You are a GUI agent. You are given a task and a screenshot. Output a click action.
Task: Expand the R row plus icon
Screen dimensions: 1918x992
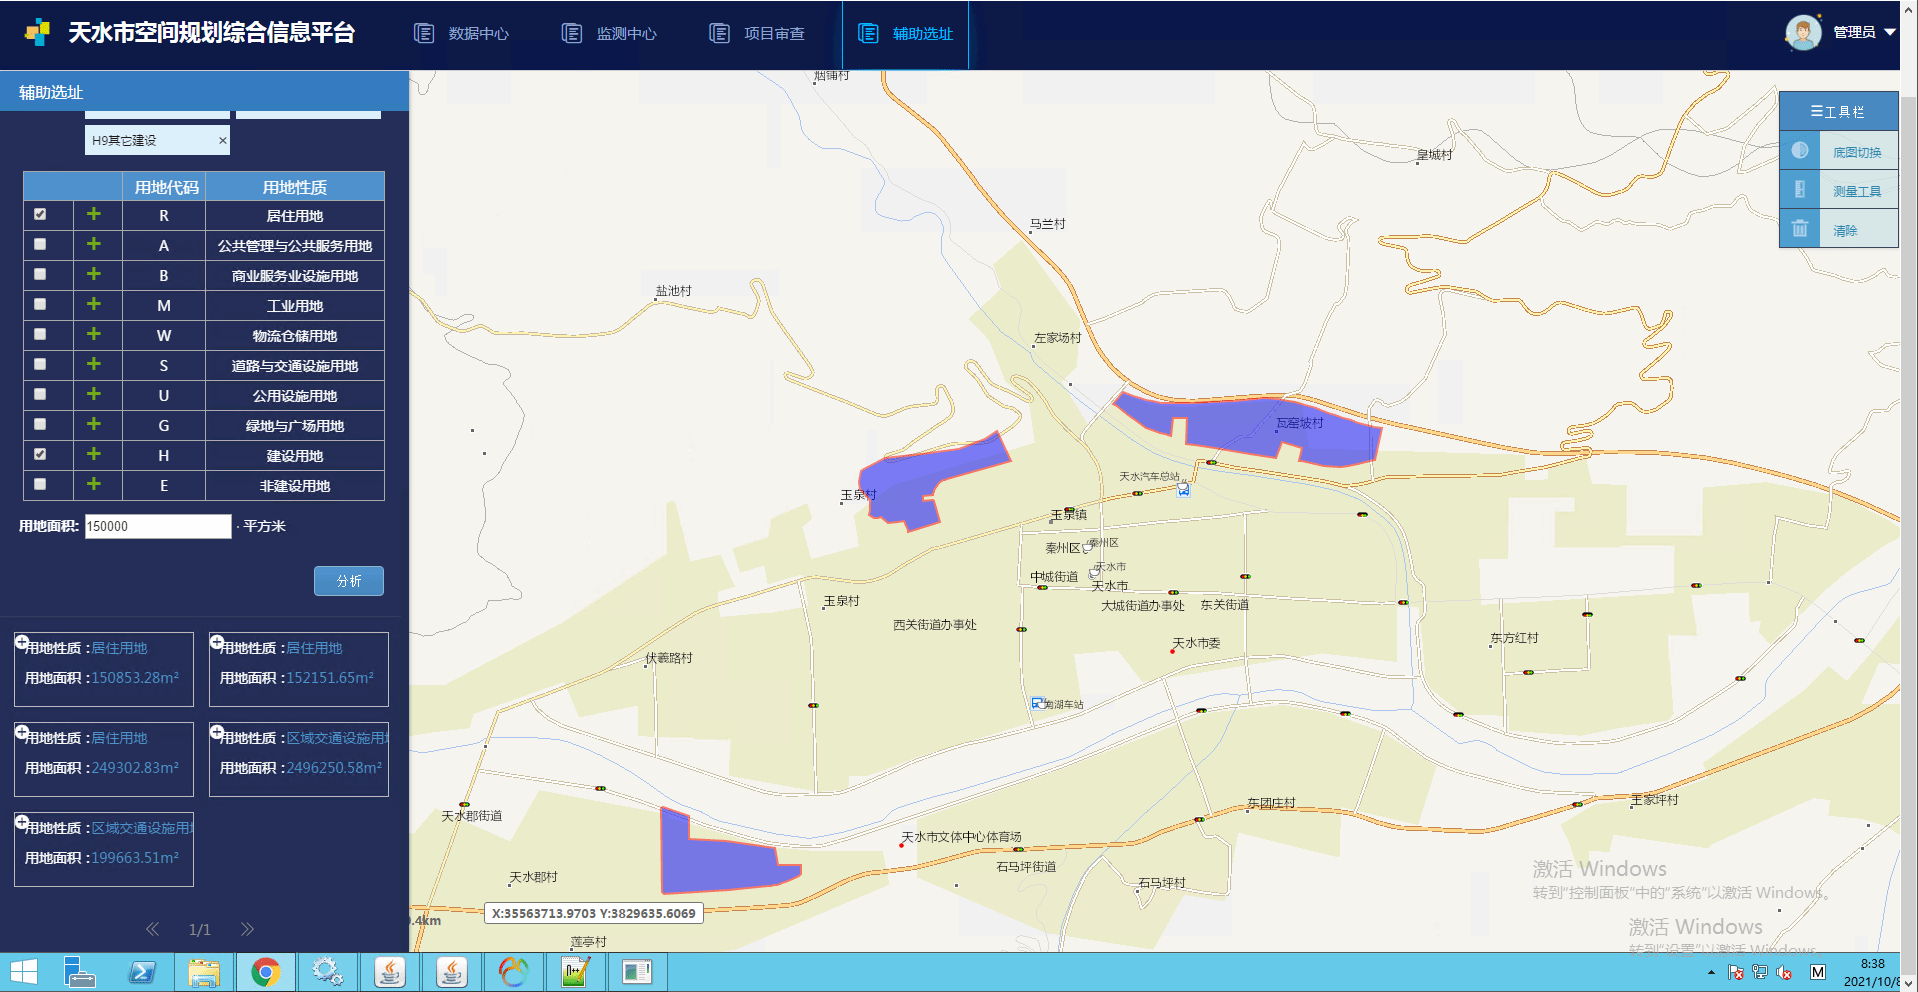[94, 214]
